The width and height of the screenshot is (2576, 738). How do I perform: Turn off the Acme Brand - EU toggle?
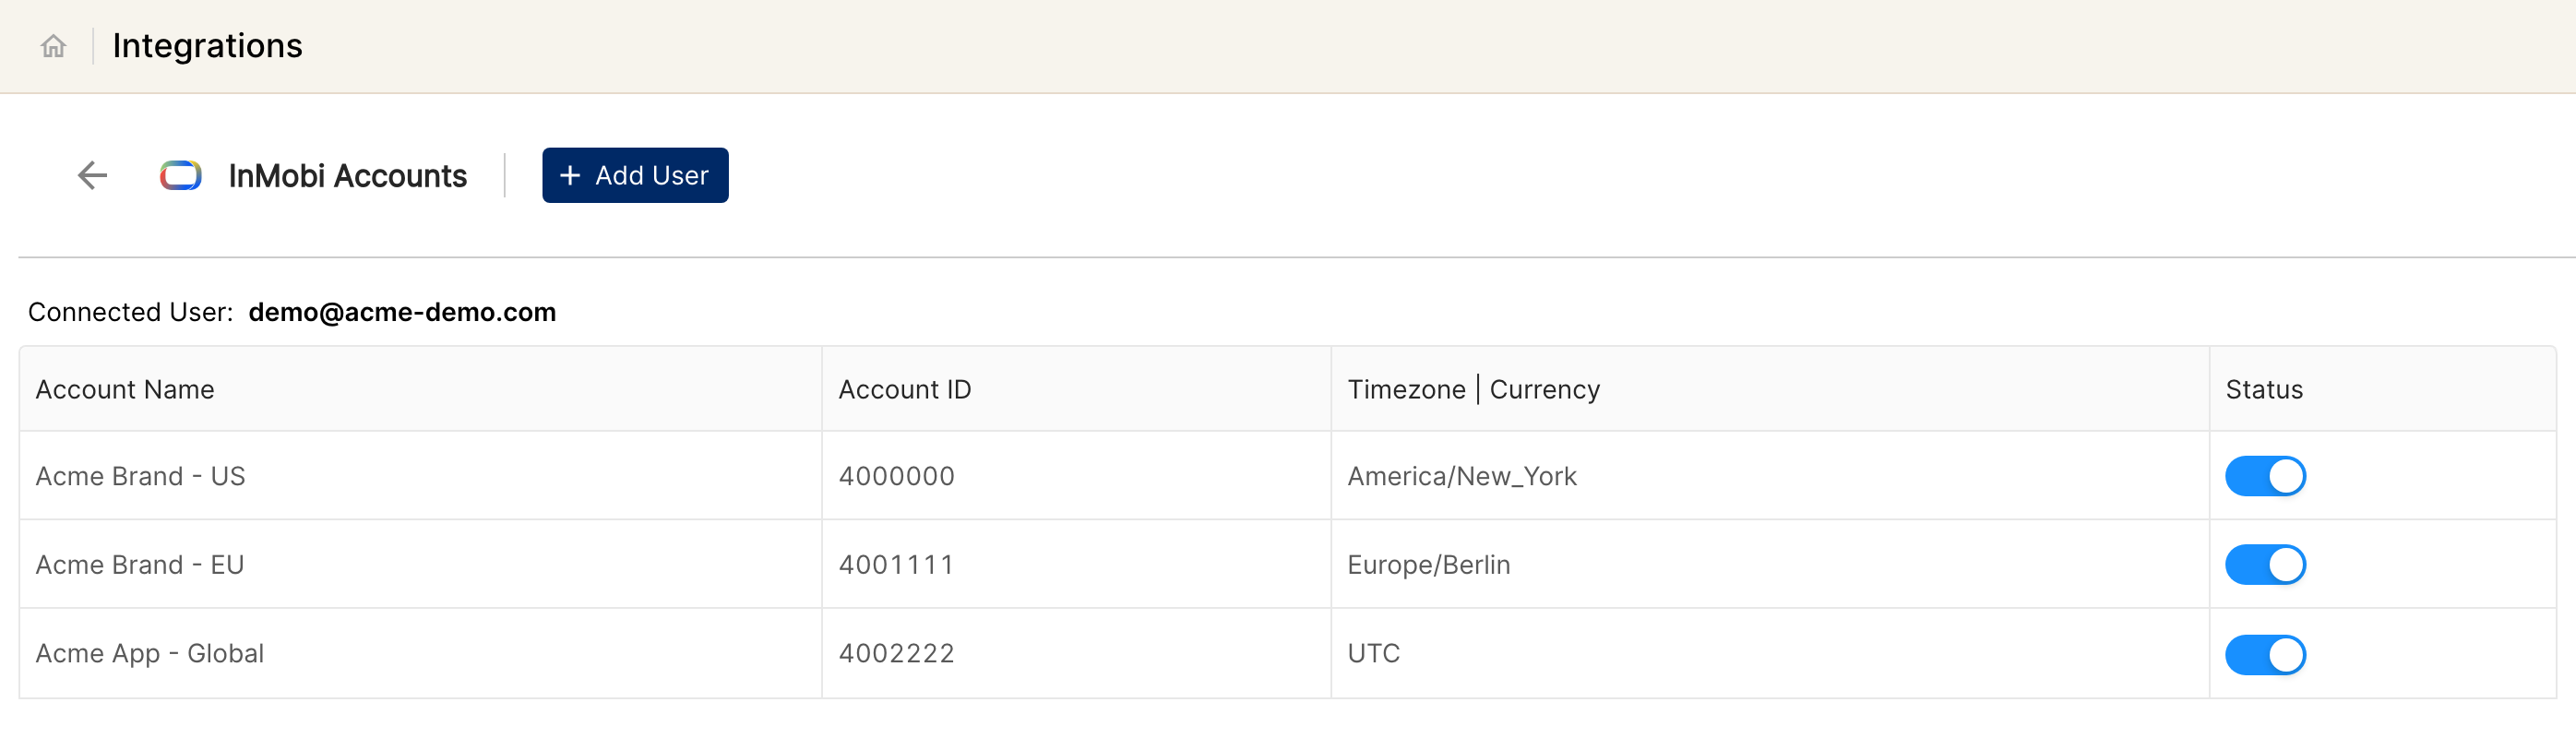click(2265, 565)
